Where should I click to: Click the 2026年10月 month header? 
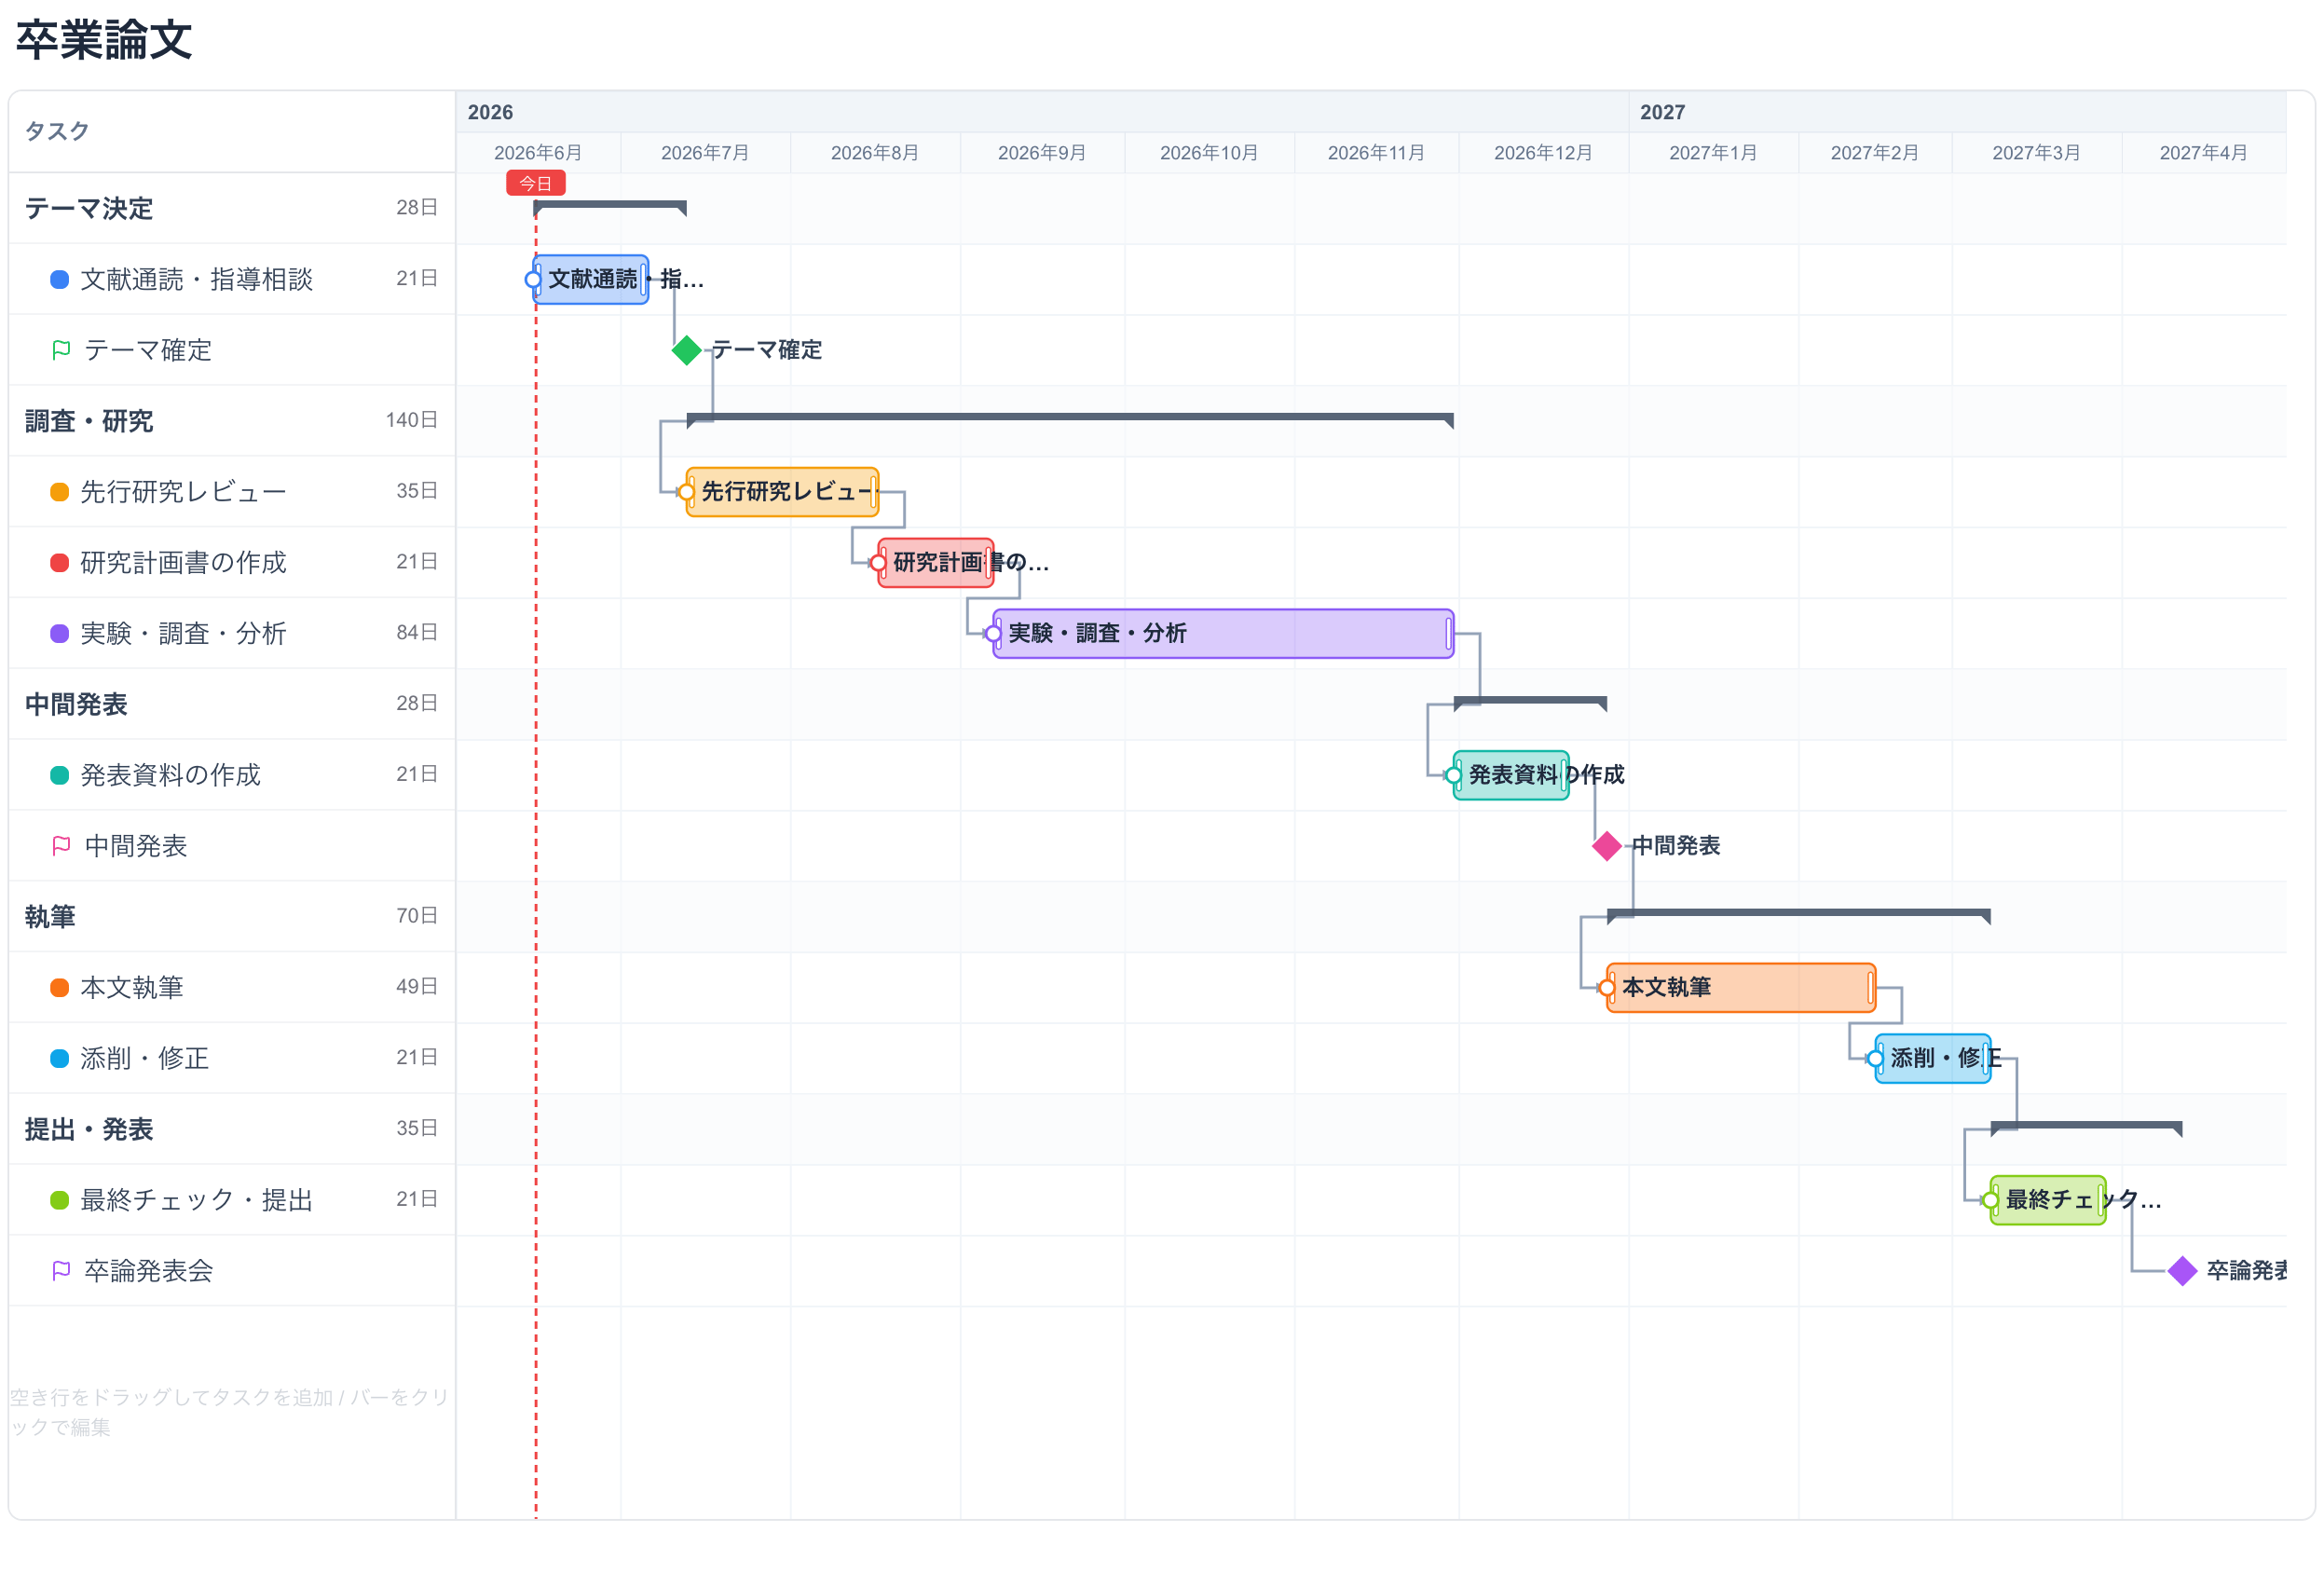click(x=1209, y=153)
